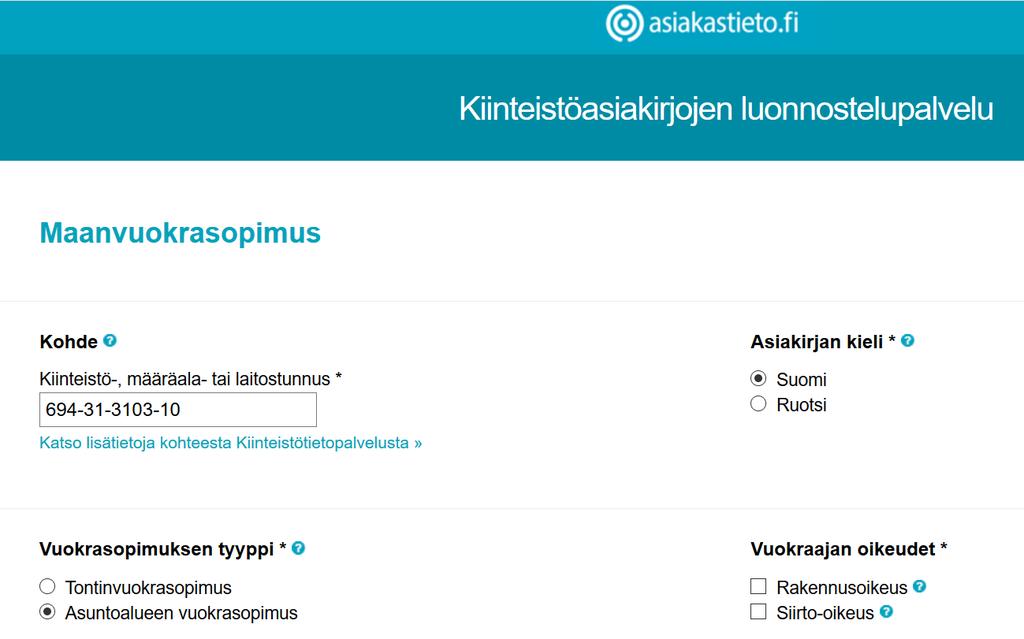Open help icon next to Asiakirjan kieli
Image resolution: width=1024 pixels, height=639 pixels.
(907, 340)
